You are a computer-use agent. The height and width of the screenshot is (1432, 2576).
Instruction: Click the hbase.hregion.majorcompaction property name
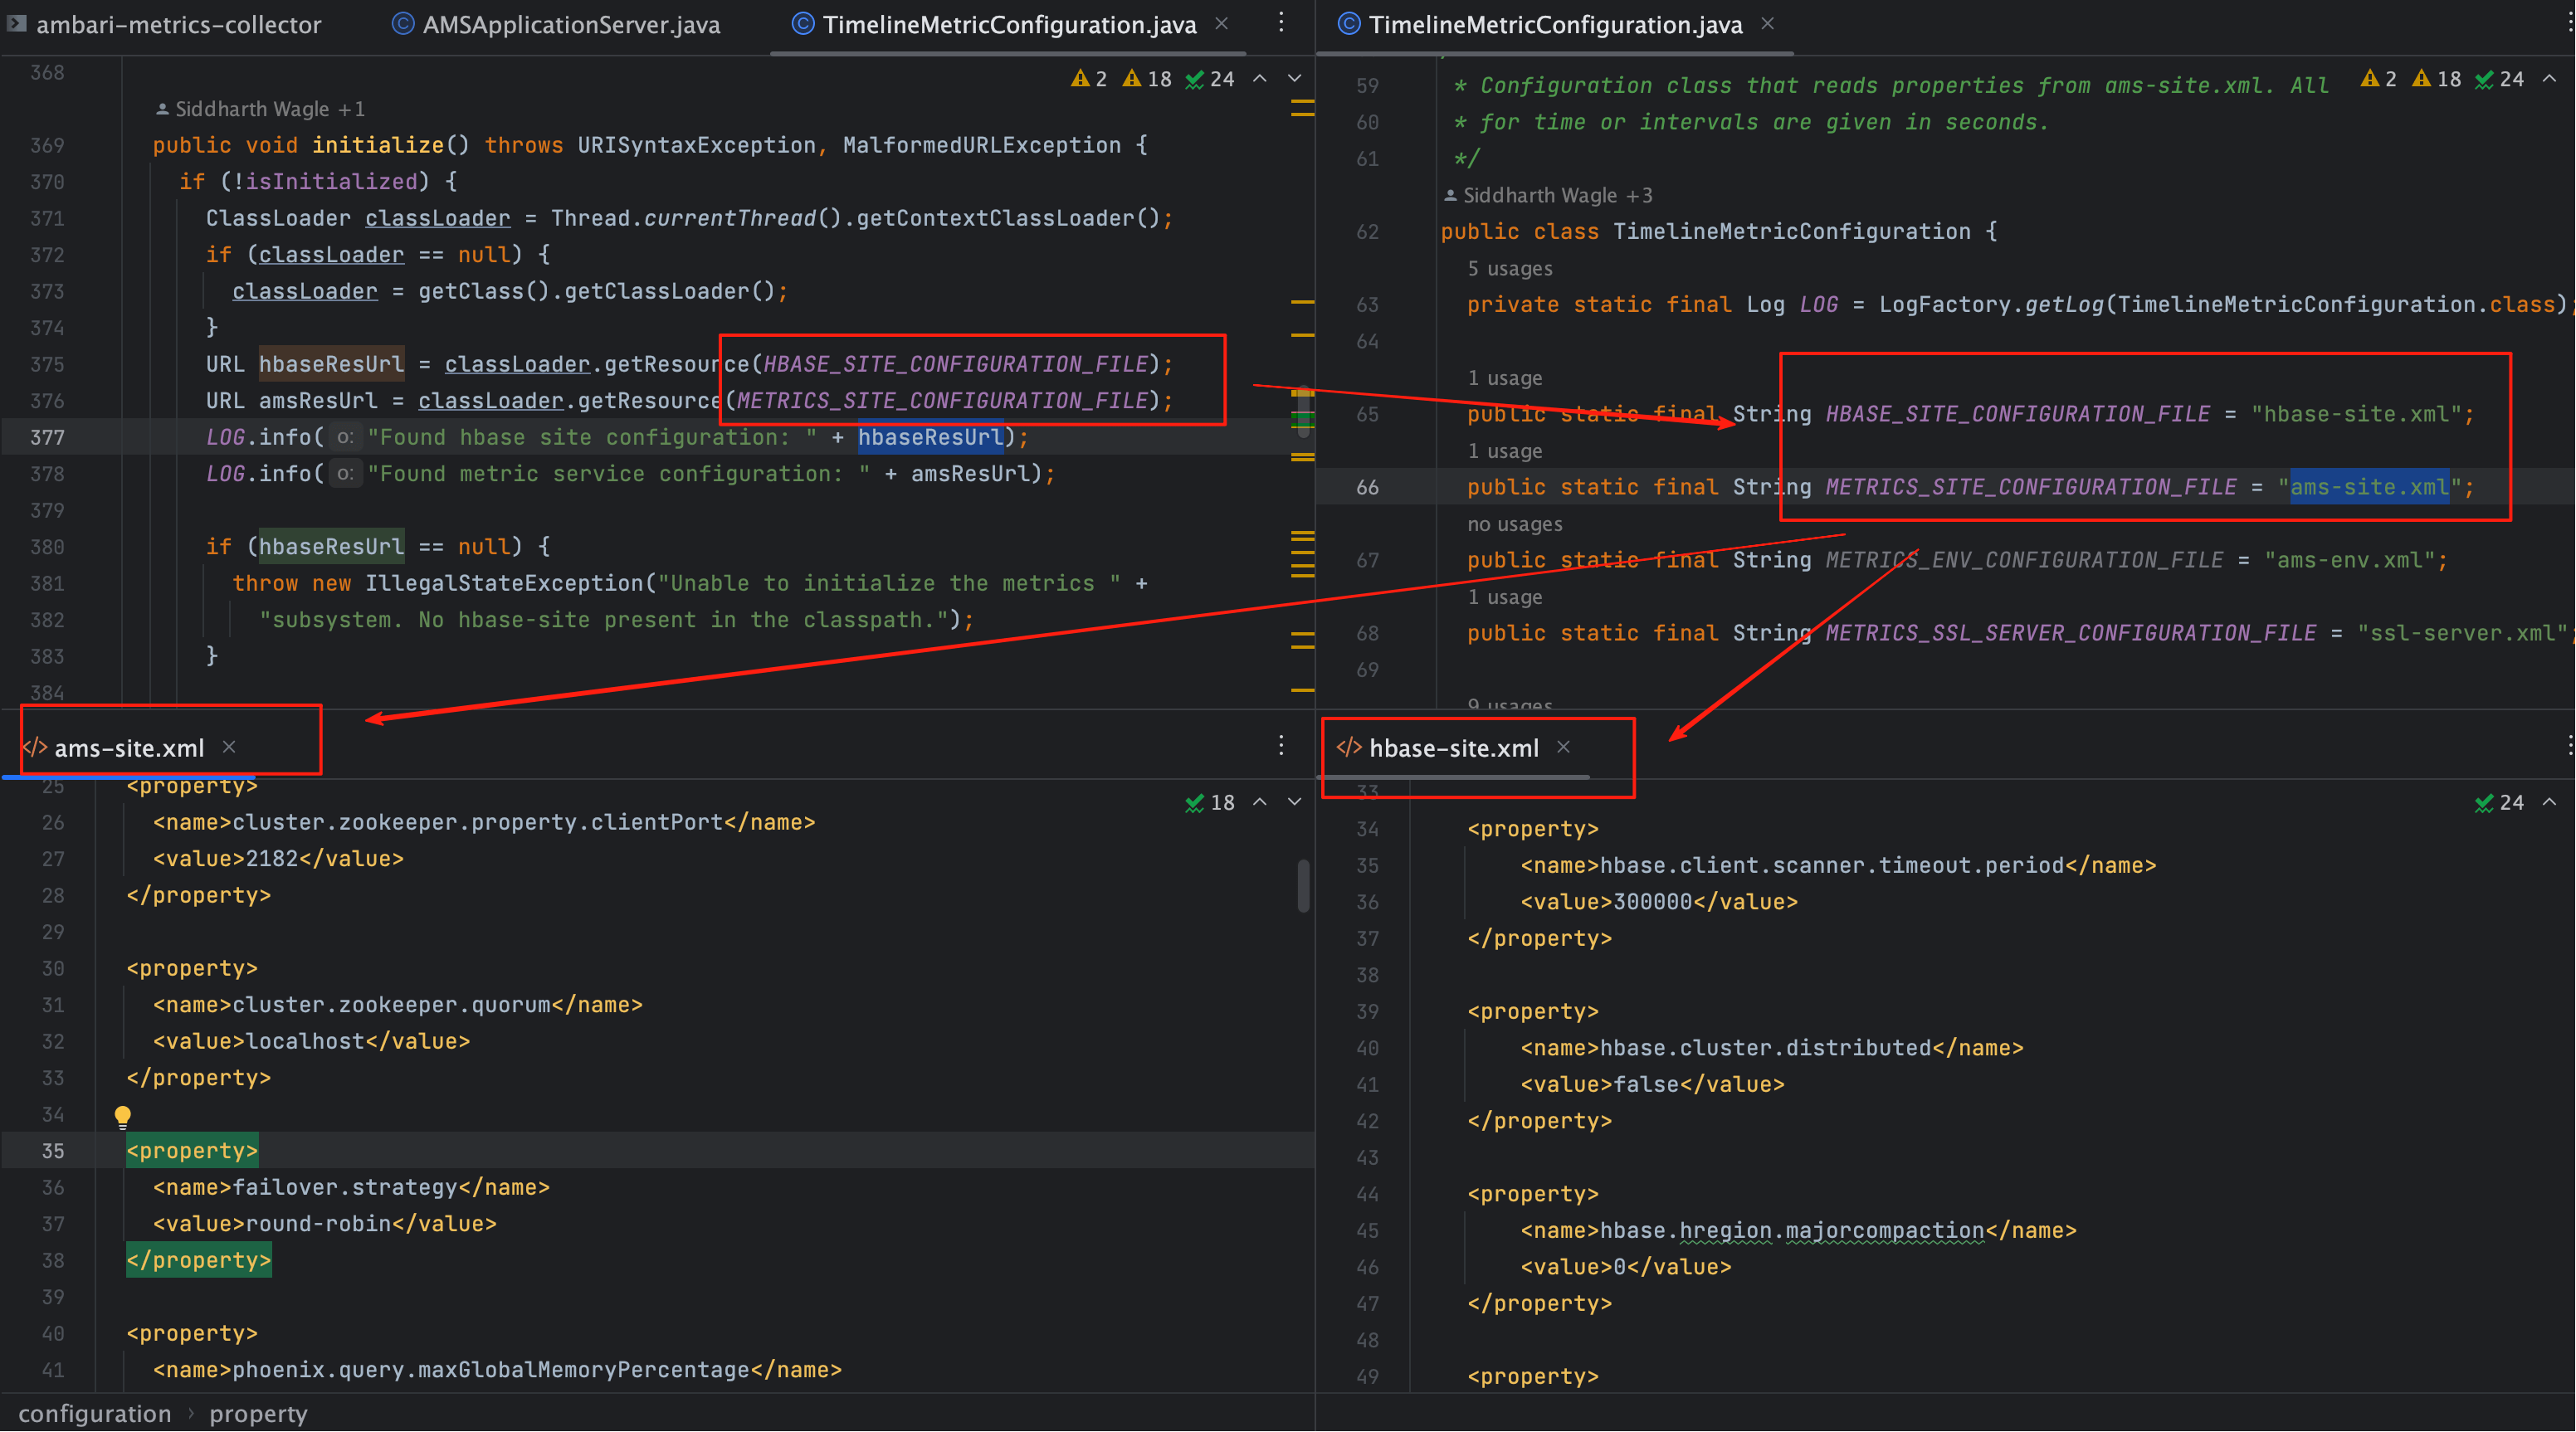pos(1792,1230)
